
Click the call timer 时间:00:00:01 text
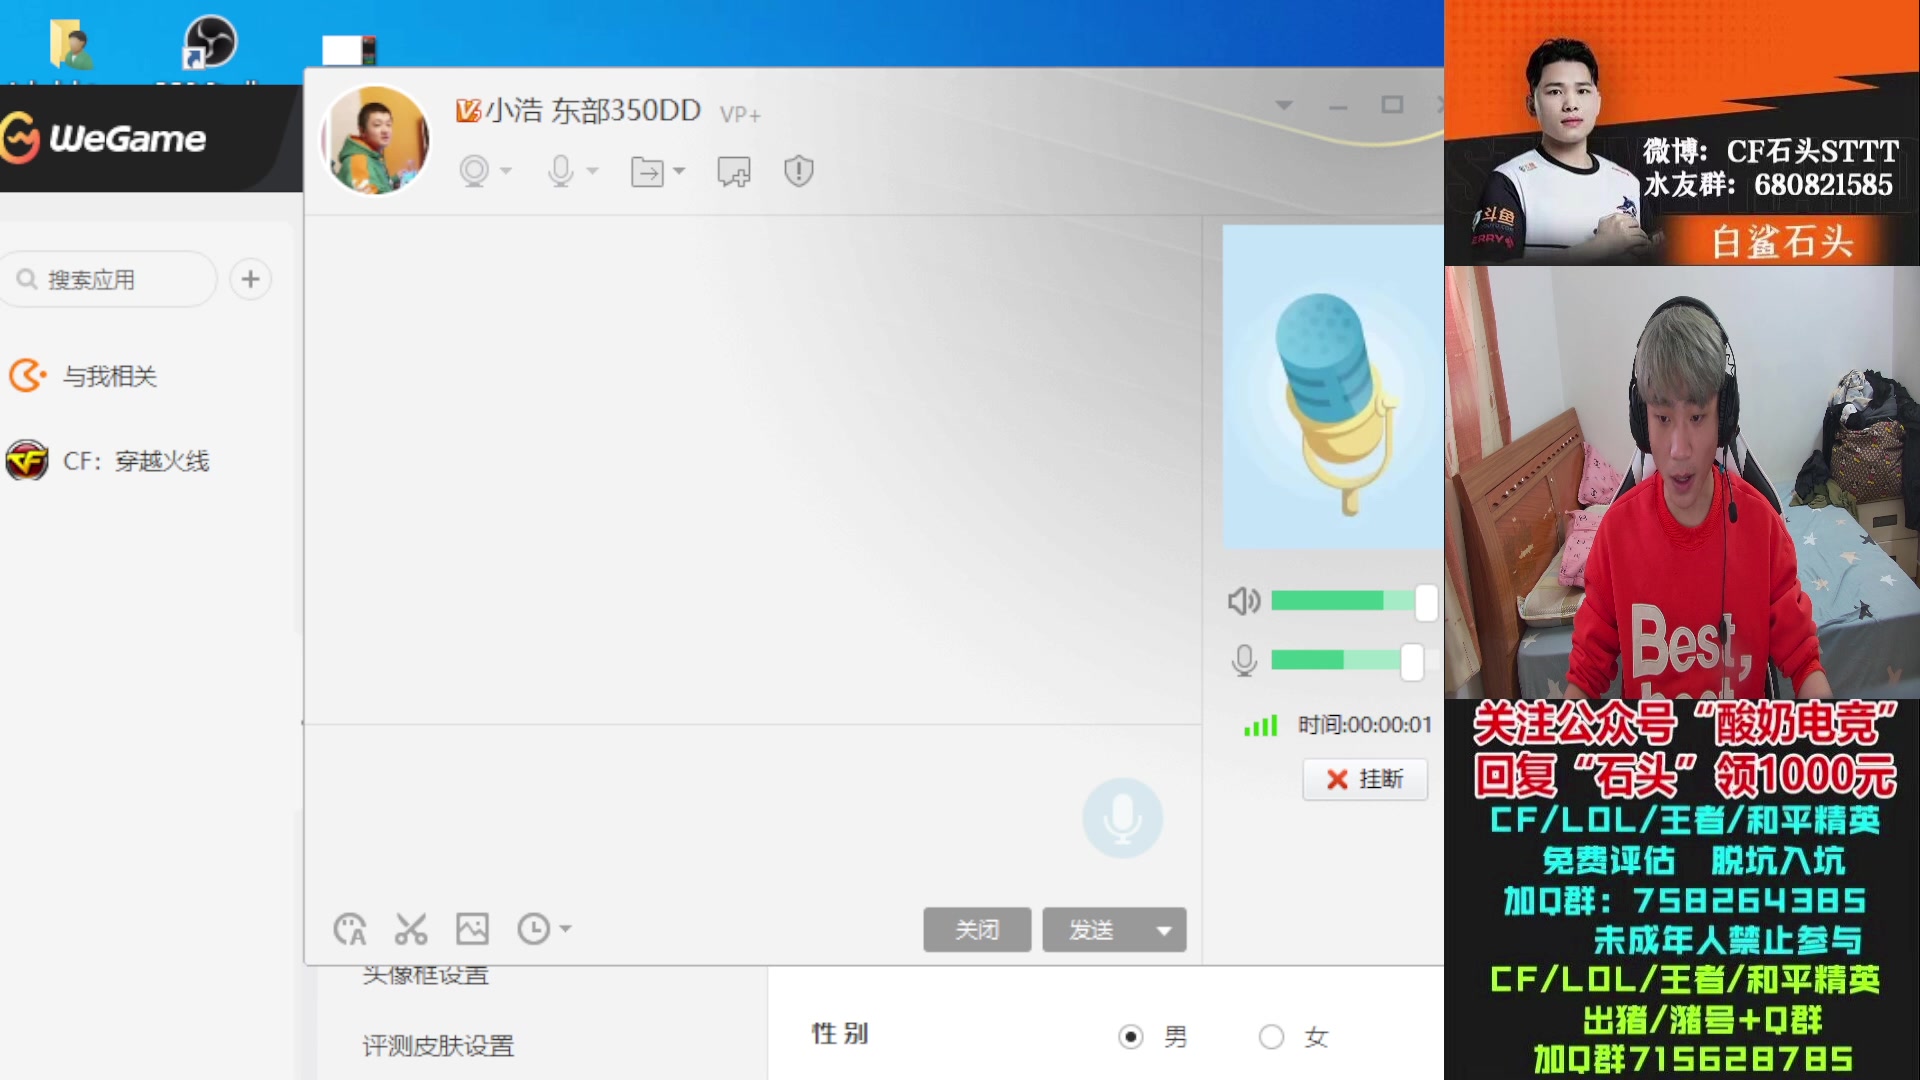(1365, 725)
